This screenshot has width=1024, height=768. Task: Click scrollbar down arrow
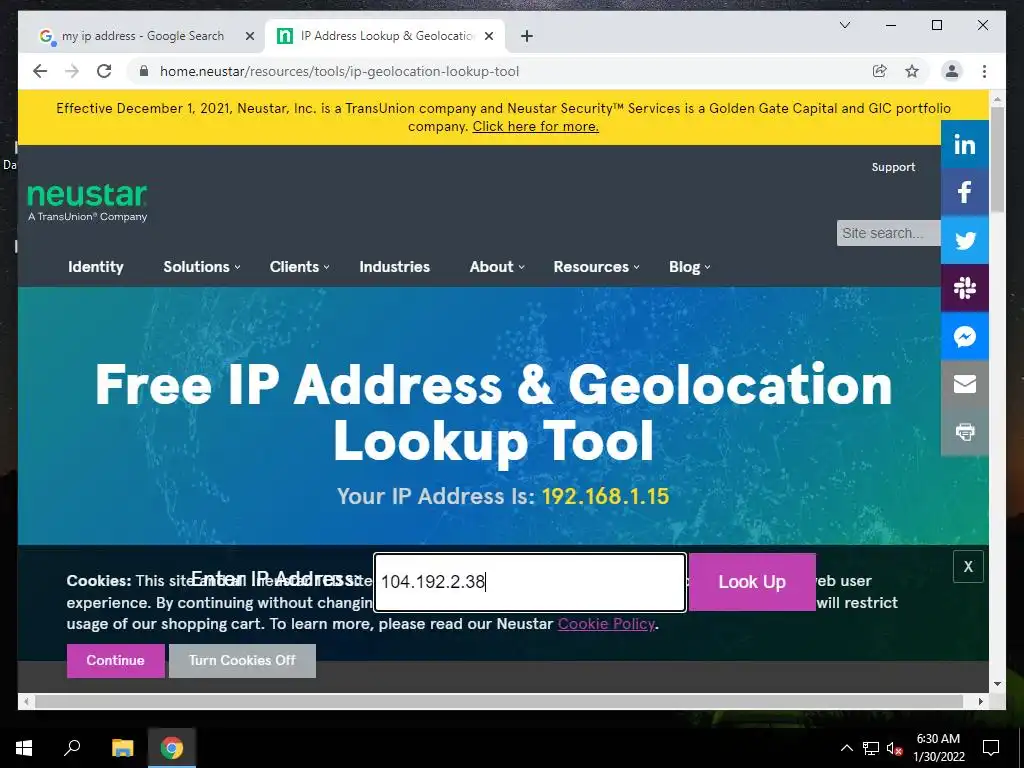point(997,684)
